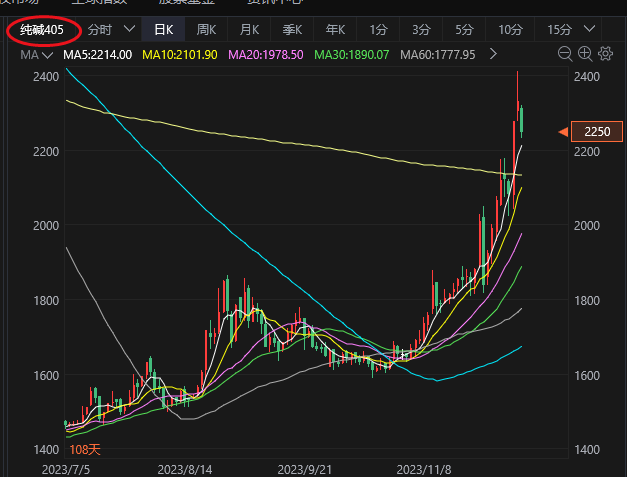The width and height of the screenshot is (627, 477).
Task: Select the 季K quarterly tab
Action: coord(292,30)
